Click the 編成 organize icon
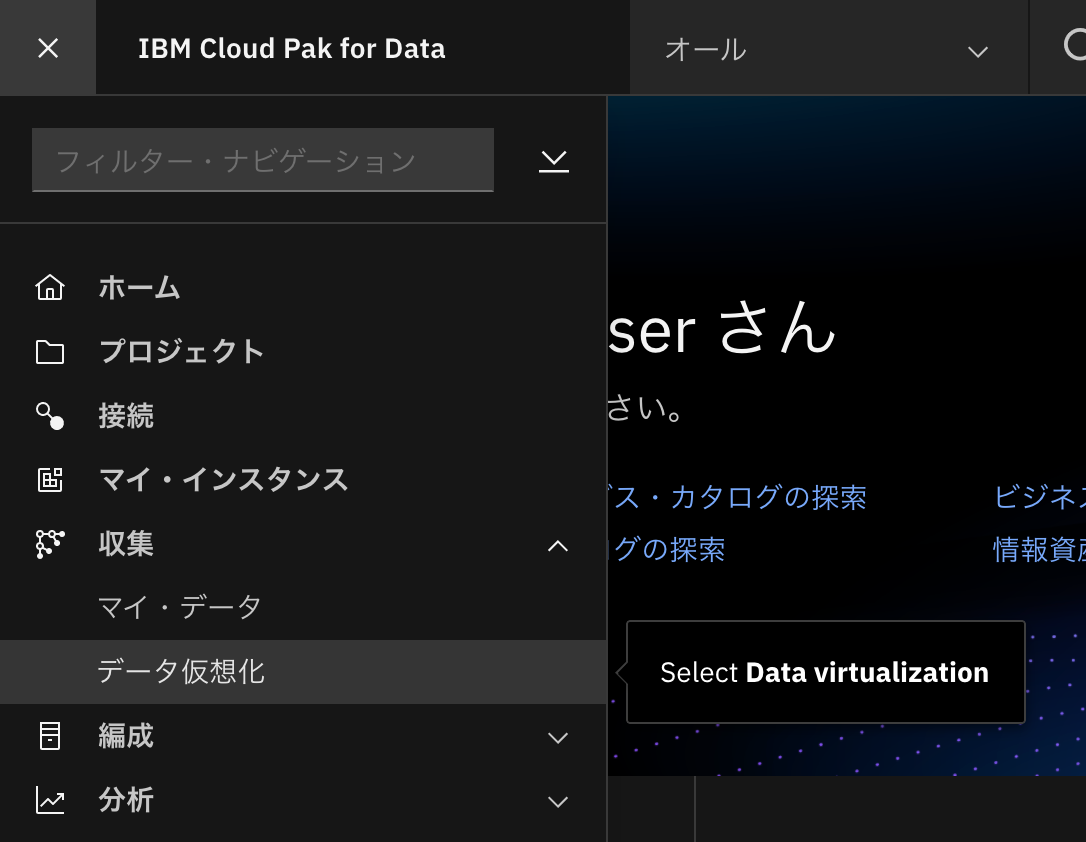The image size is (1086, 842). [50, 735]
